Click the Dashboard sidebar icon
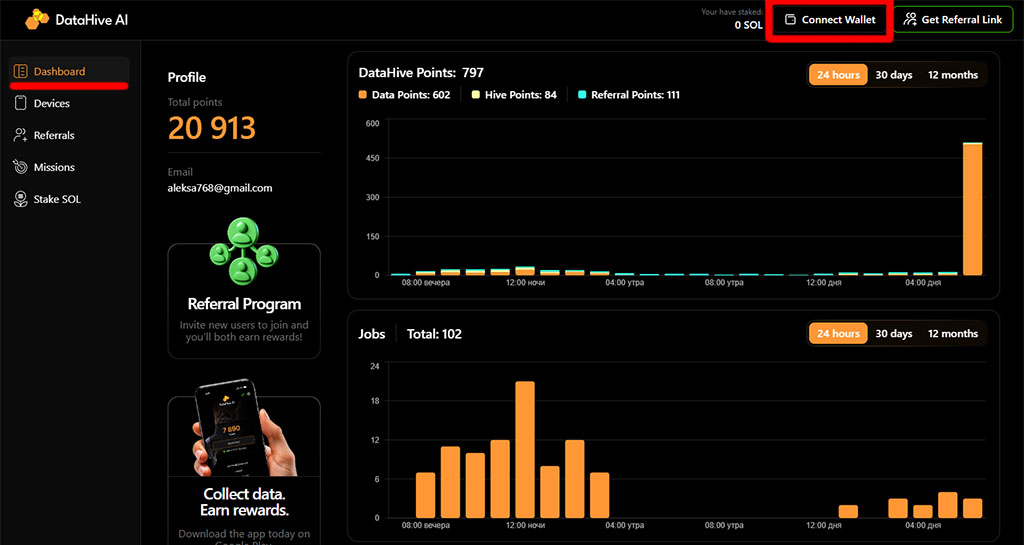Viewport: 1024px width, 545px height. pos(21,72)
